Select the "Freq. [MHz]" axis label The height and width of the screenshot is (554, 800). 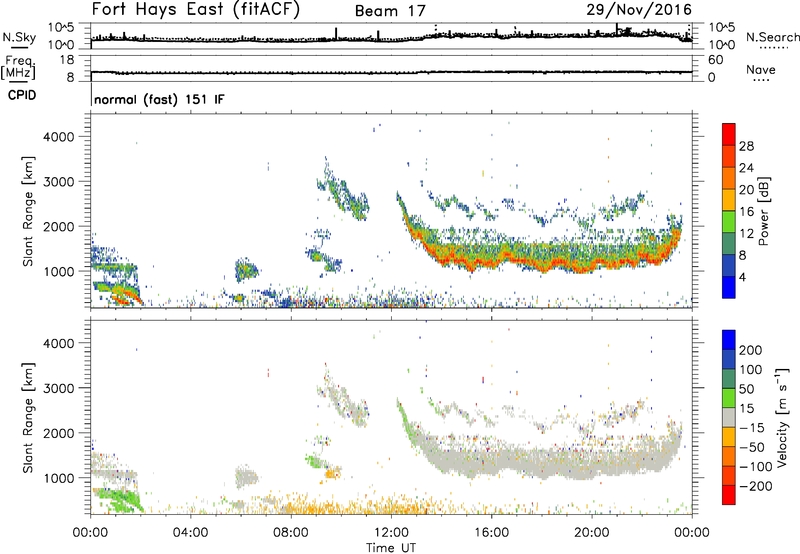(x=19, y=68)
